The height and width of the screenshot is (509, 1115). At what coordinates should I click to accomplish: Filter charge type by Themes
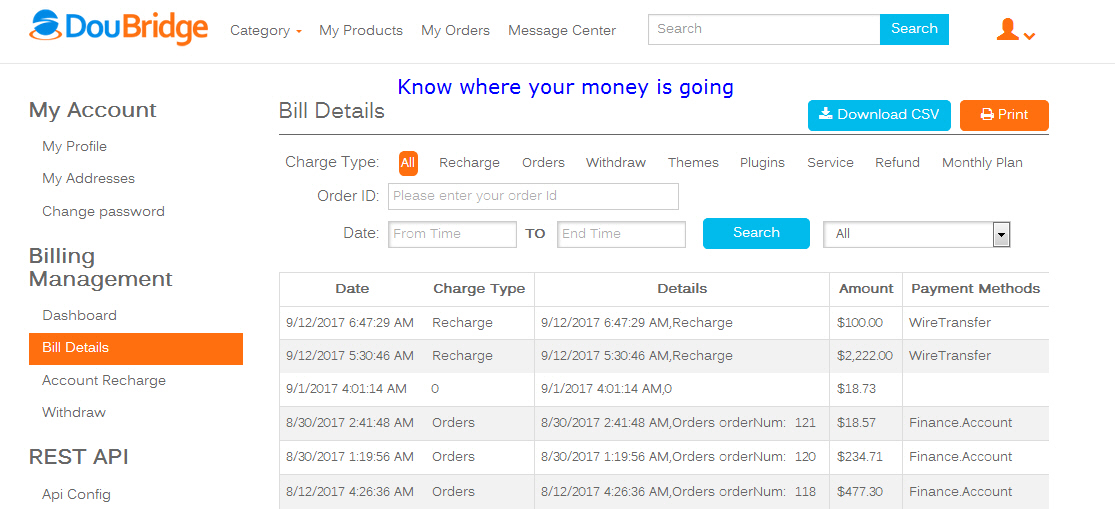coord(693,163)
